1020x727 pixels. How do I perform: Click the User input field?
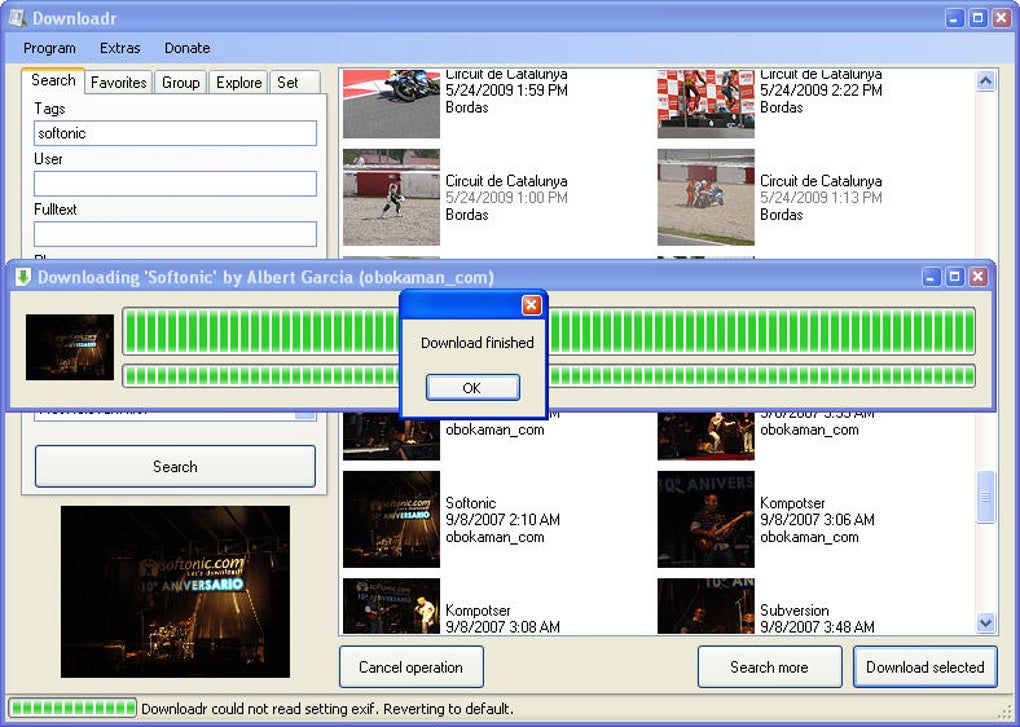[175, 184]
